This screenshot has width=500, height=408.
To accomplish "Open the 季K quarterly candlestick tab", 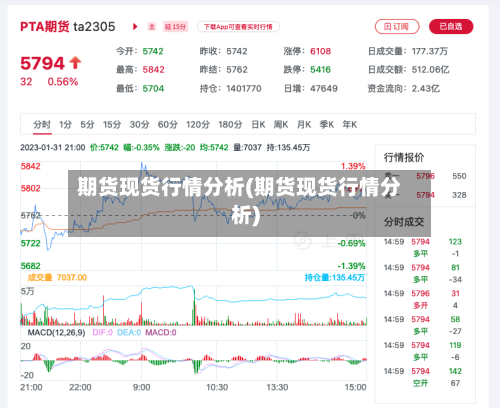I will (327, 125).
